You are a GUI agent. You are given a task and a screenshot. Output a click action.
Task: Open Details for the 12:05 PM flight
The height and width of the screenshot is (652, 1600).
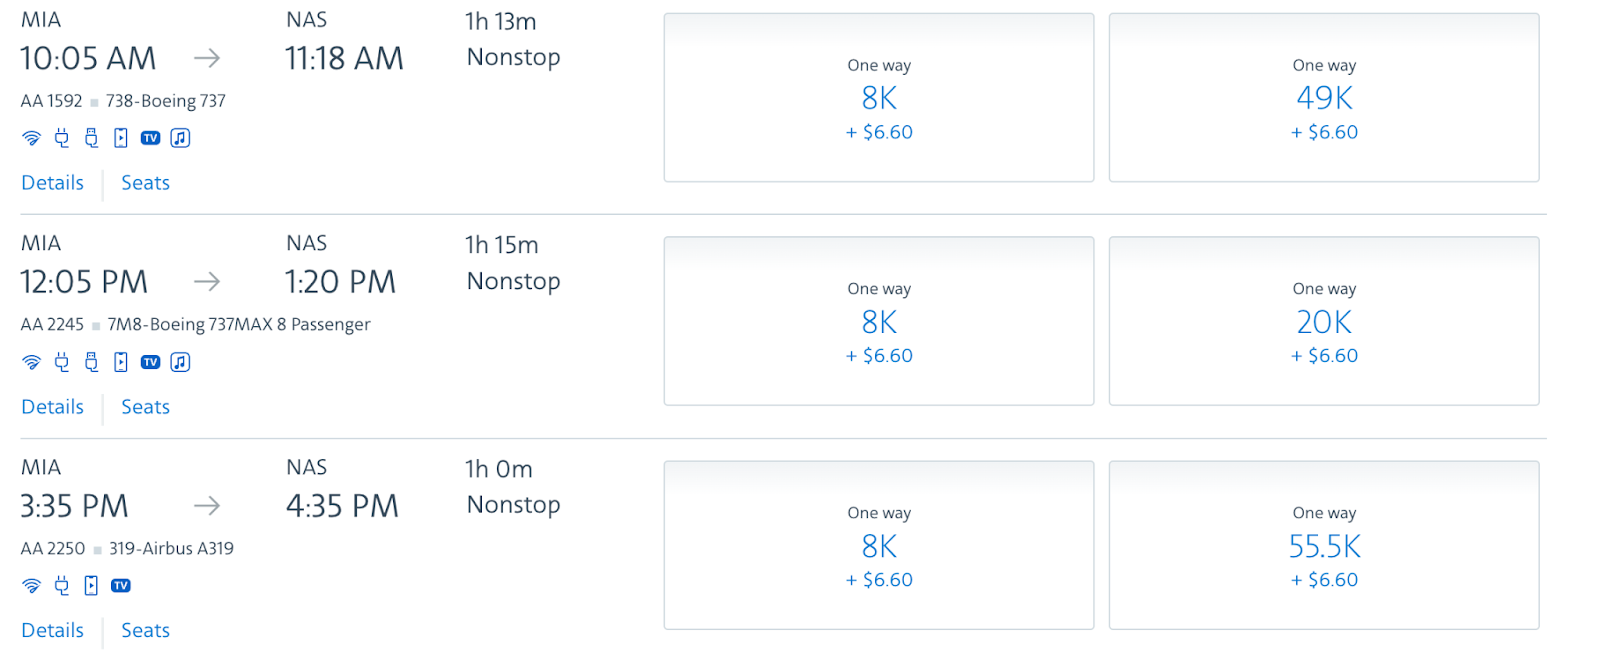point(53,407)
